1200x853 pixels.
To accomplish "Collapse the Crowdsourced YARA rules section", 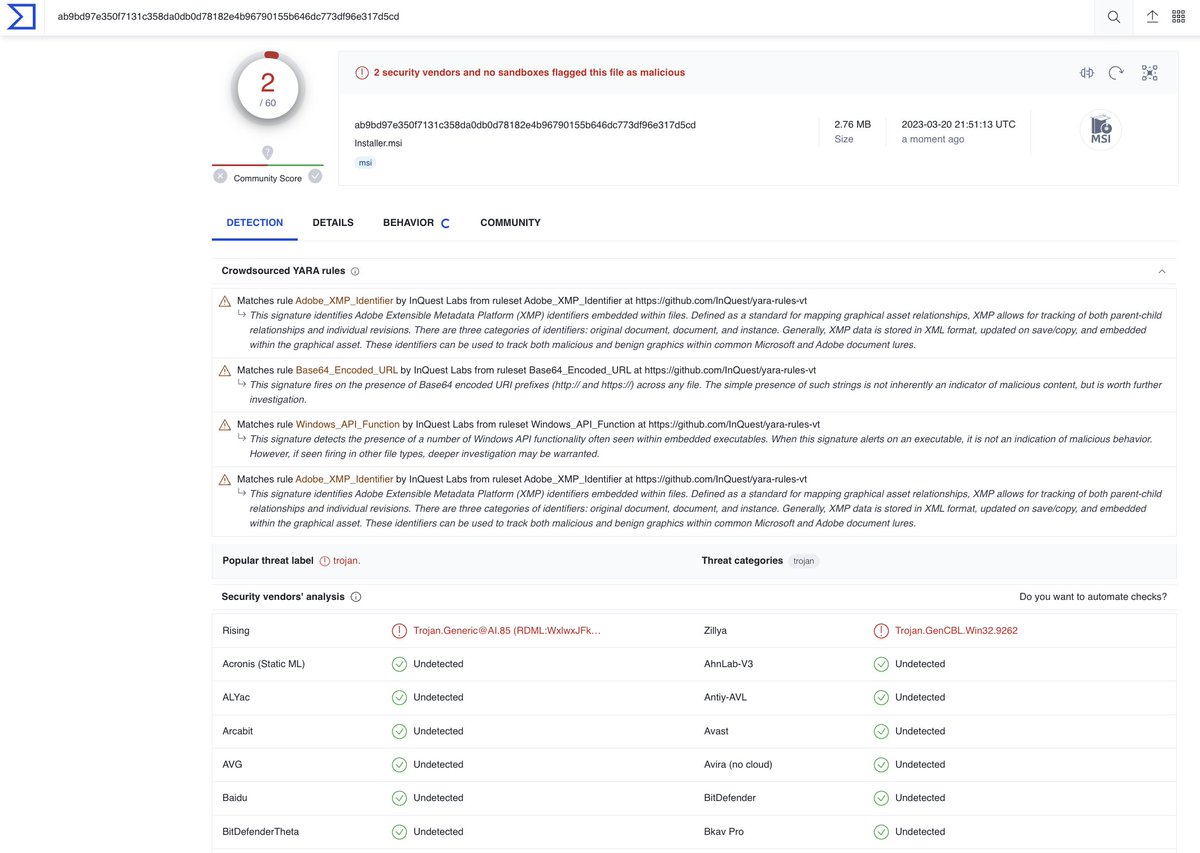I will 1162,271.
